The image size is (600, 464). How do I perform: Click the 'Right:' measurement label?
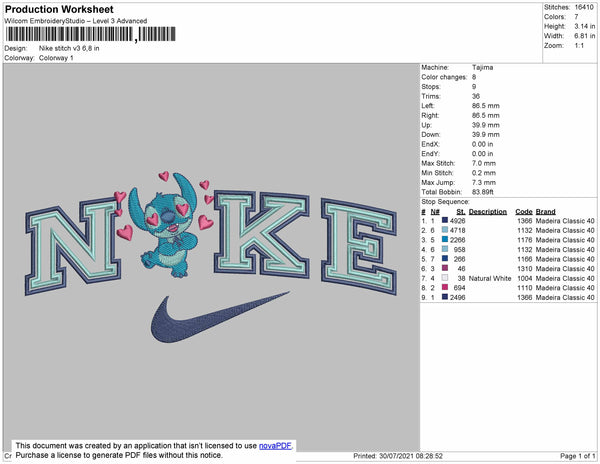[x=430, y=115]
